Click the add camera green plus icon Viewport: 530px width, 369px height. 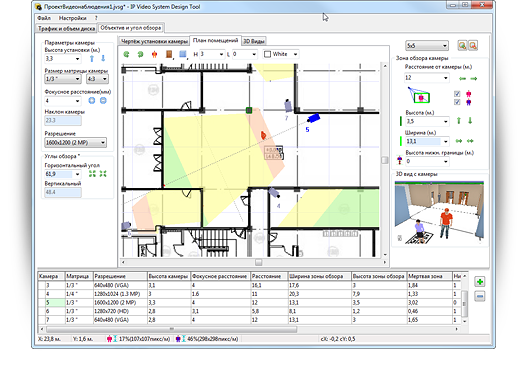coord(480,282)
